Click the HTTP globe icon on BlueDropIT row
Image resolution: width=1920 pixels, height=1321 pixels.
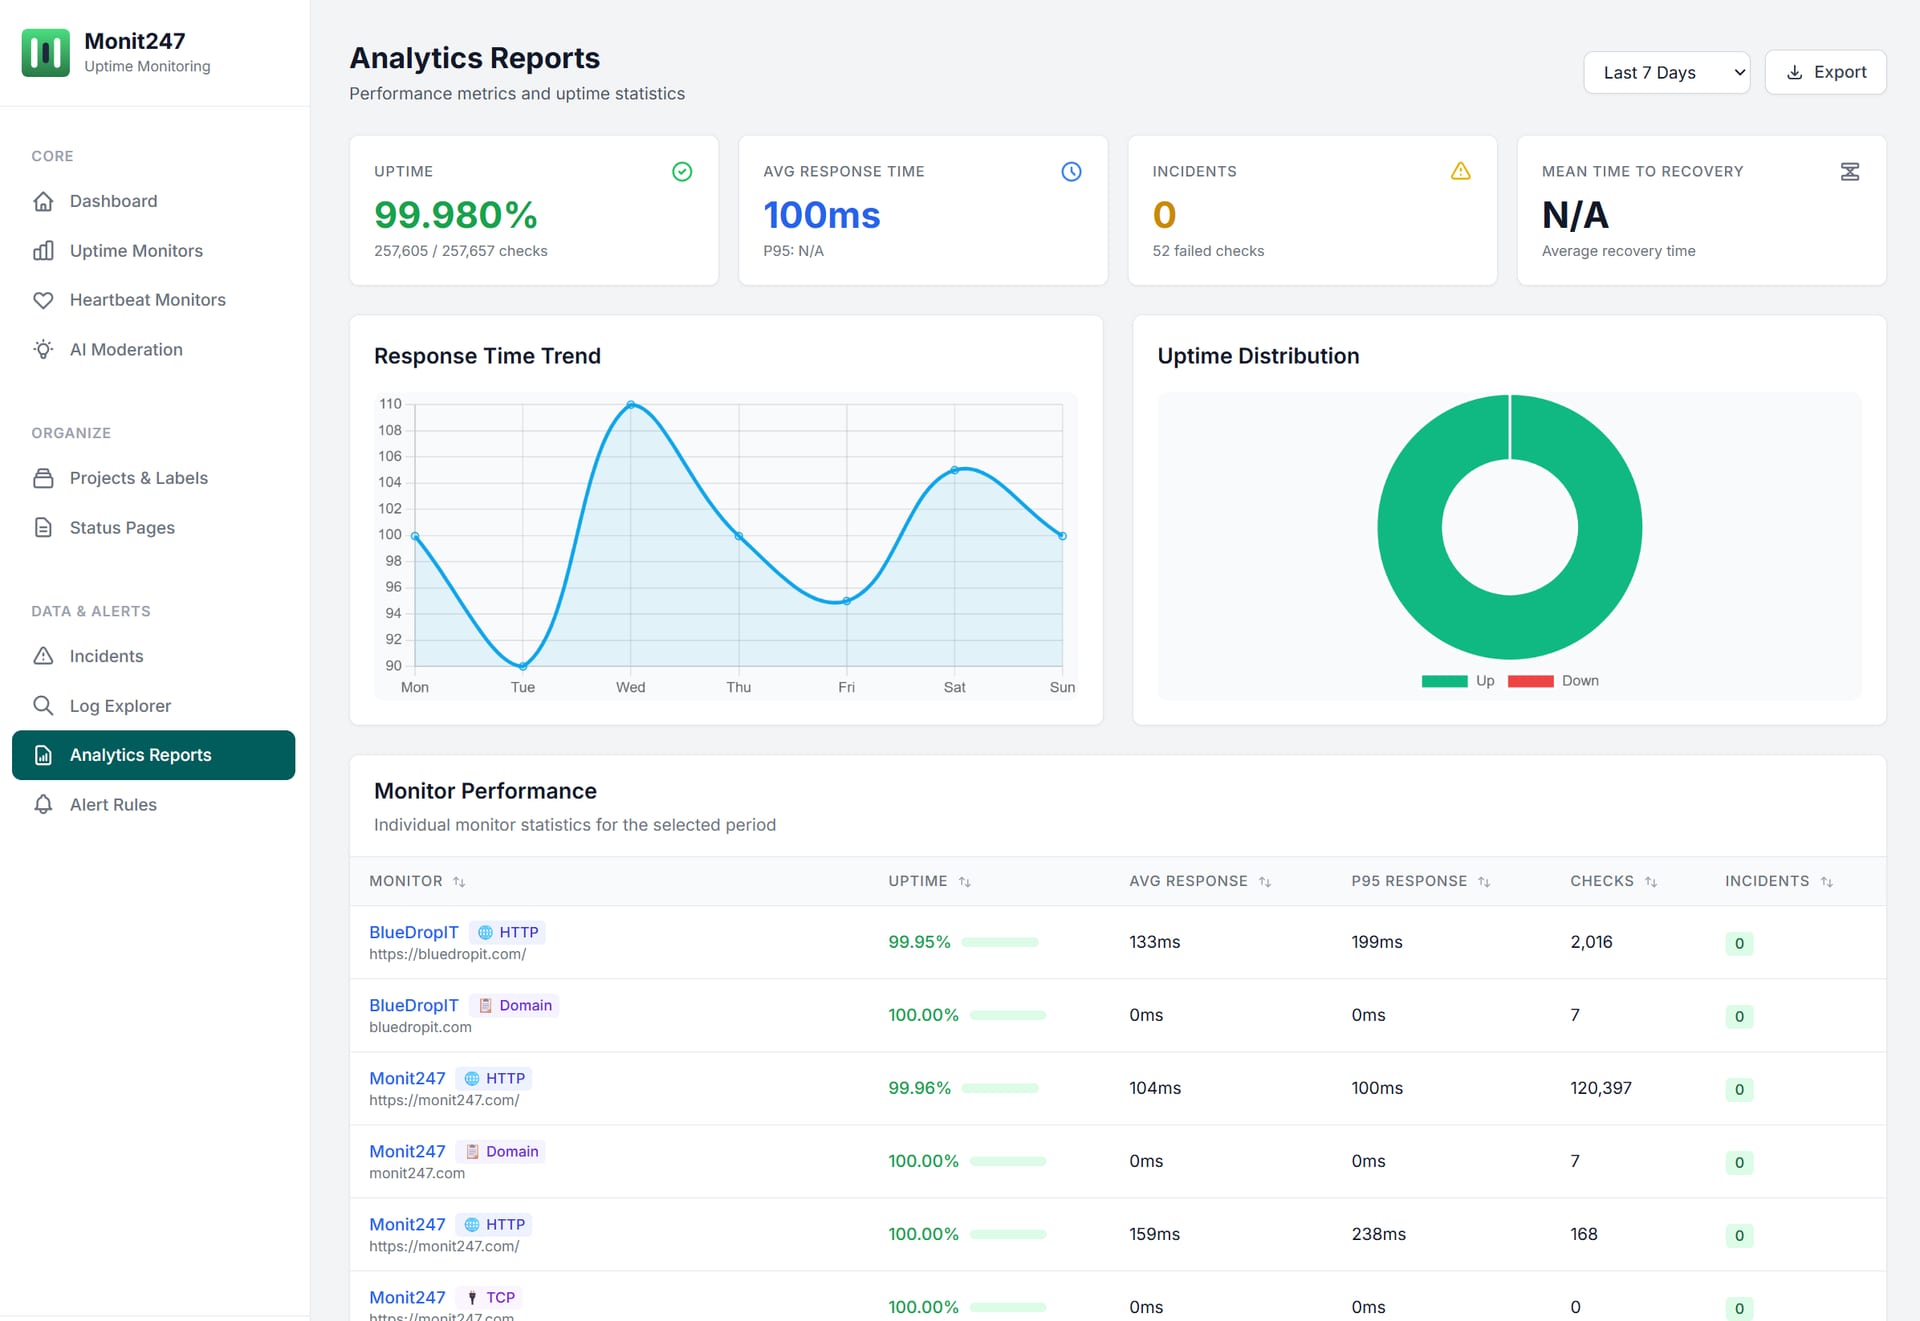[485, 933]
